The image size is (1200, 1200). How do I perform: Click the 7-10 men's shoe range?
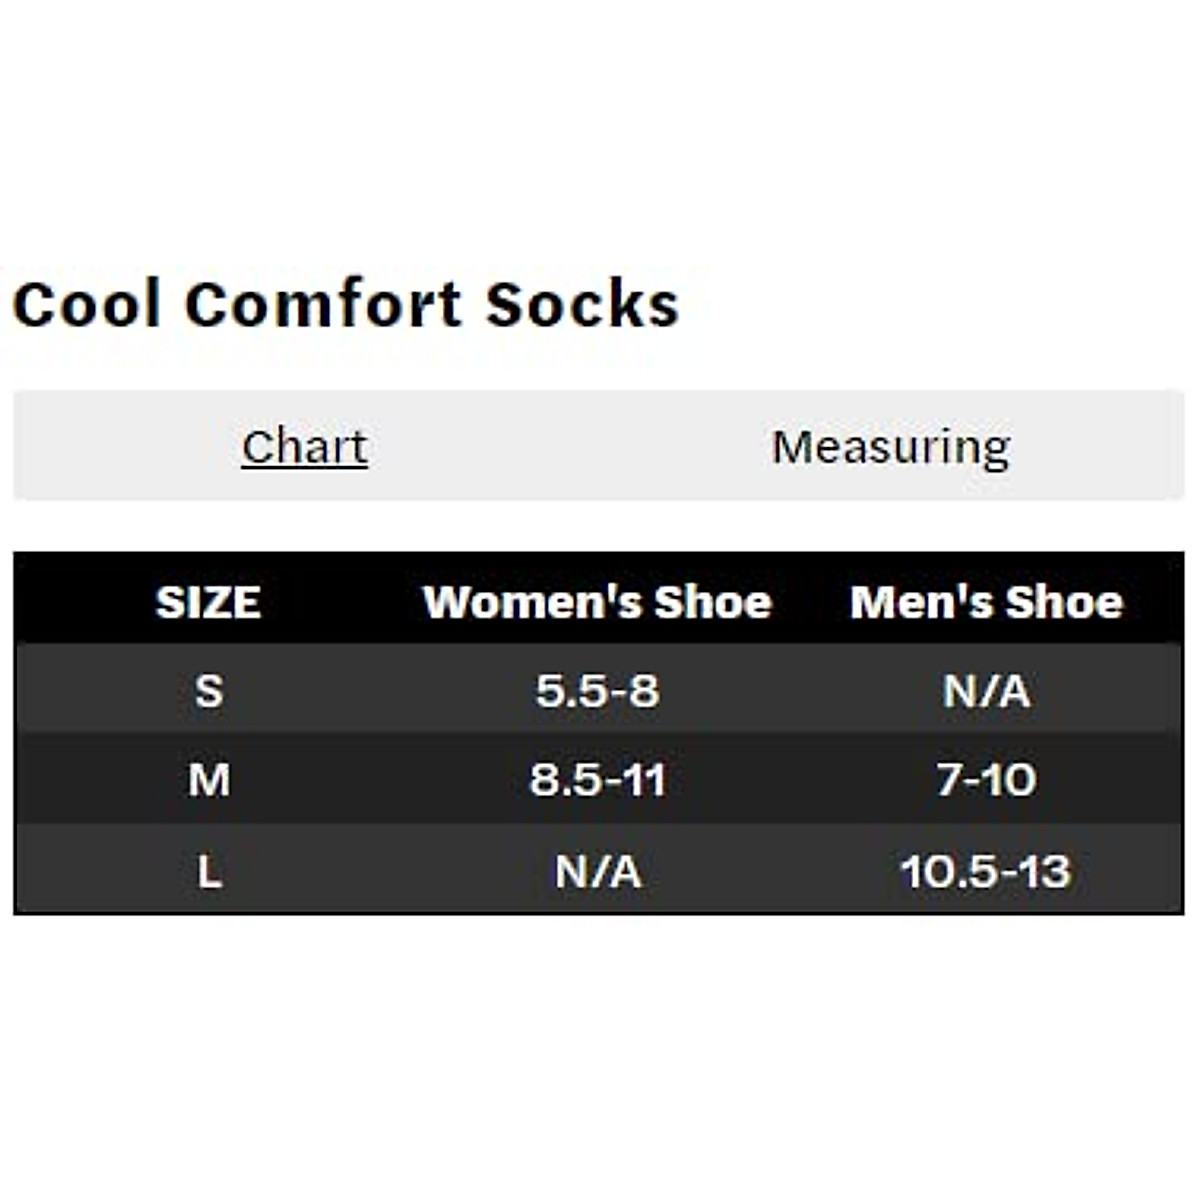point(986,779)
